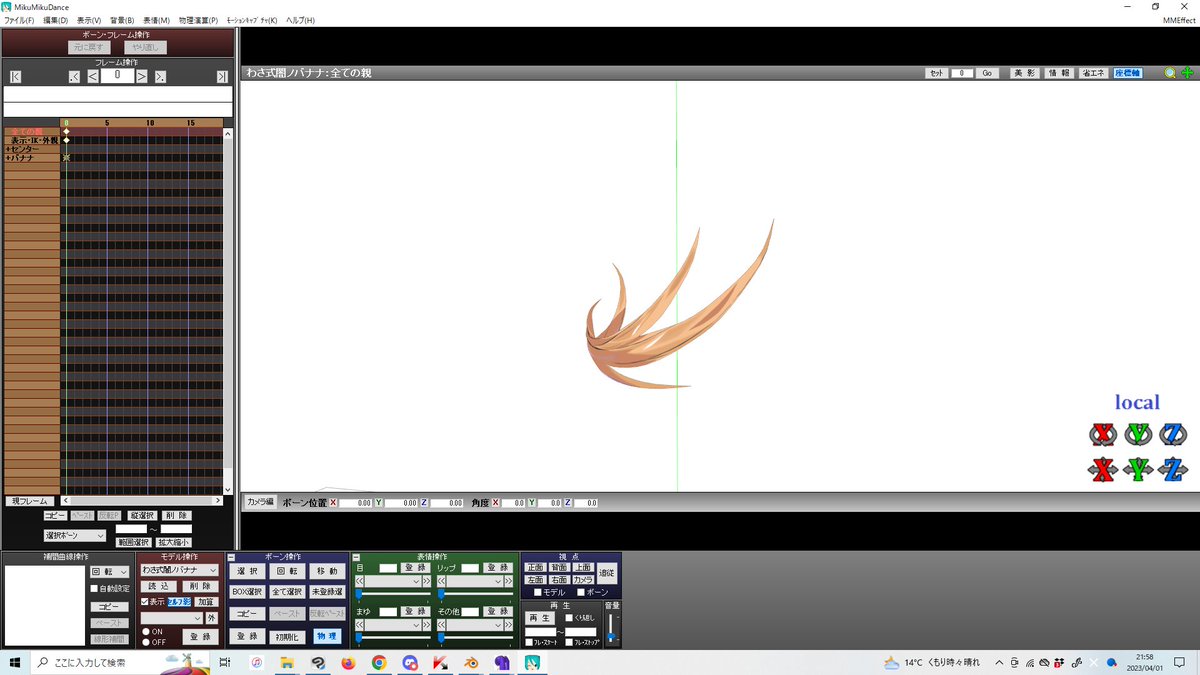Screen dimensions: 1200x675
Task: Go to previous keyframe (.<) button
Action: click(x=75, y=76)
